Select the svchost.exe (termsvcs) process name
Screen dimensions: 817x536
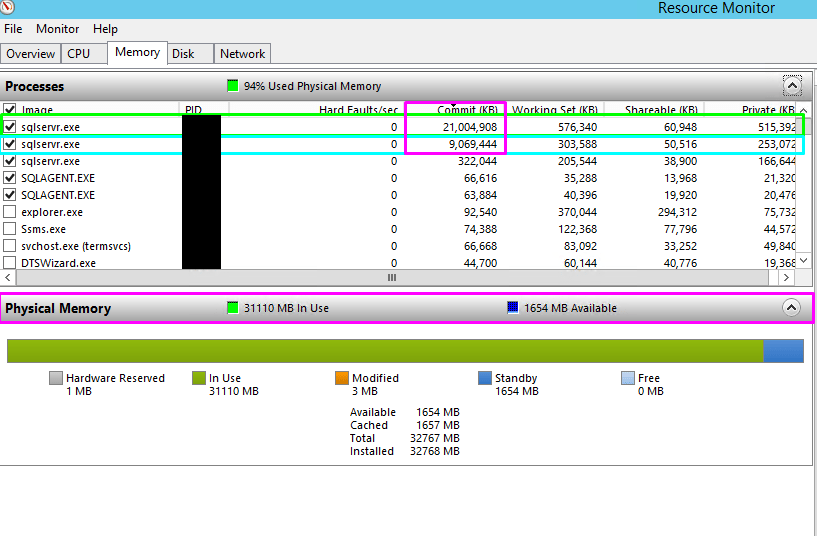point(76,246)
